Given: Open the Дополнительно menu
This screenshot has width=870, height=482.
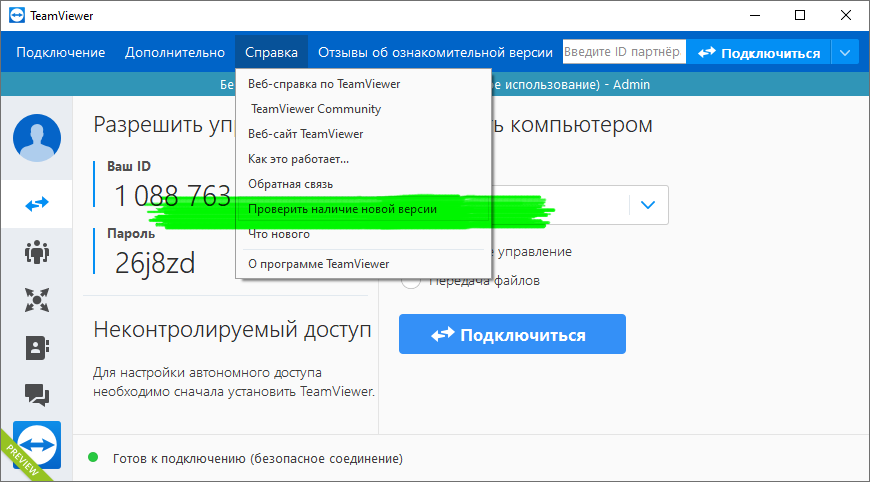Looking at the screenshot, I should tap(175, 52).
